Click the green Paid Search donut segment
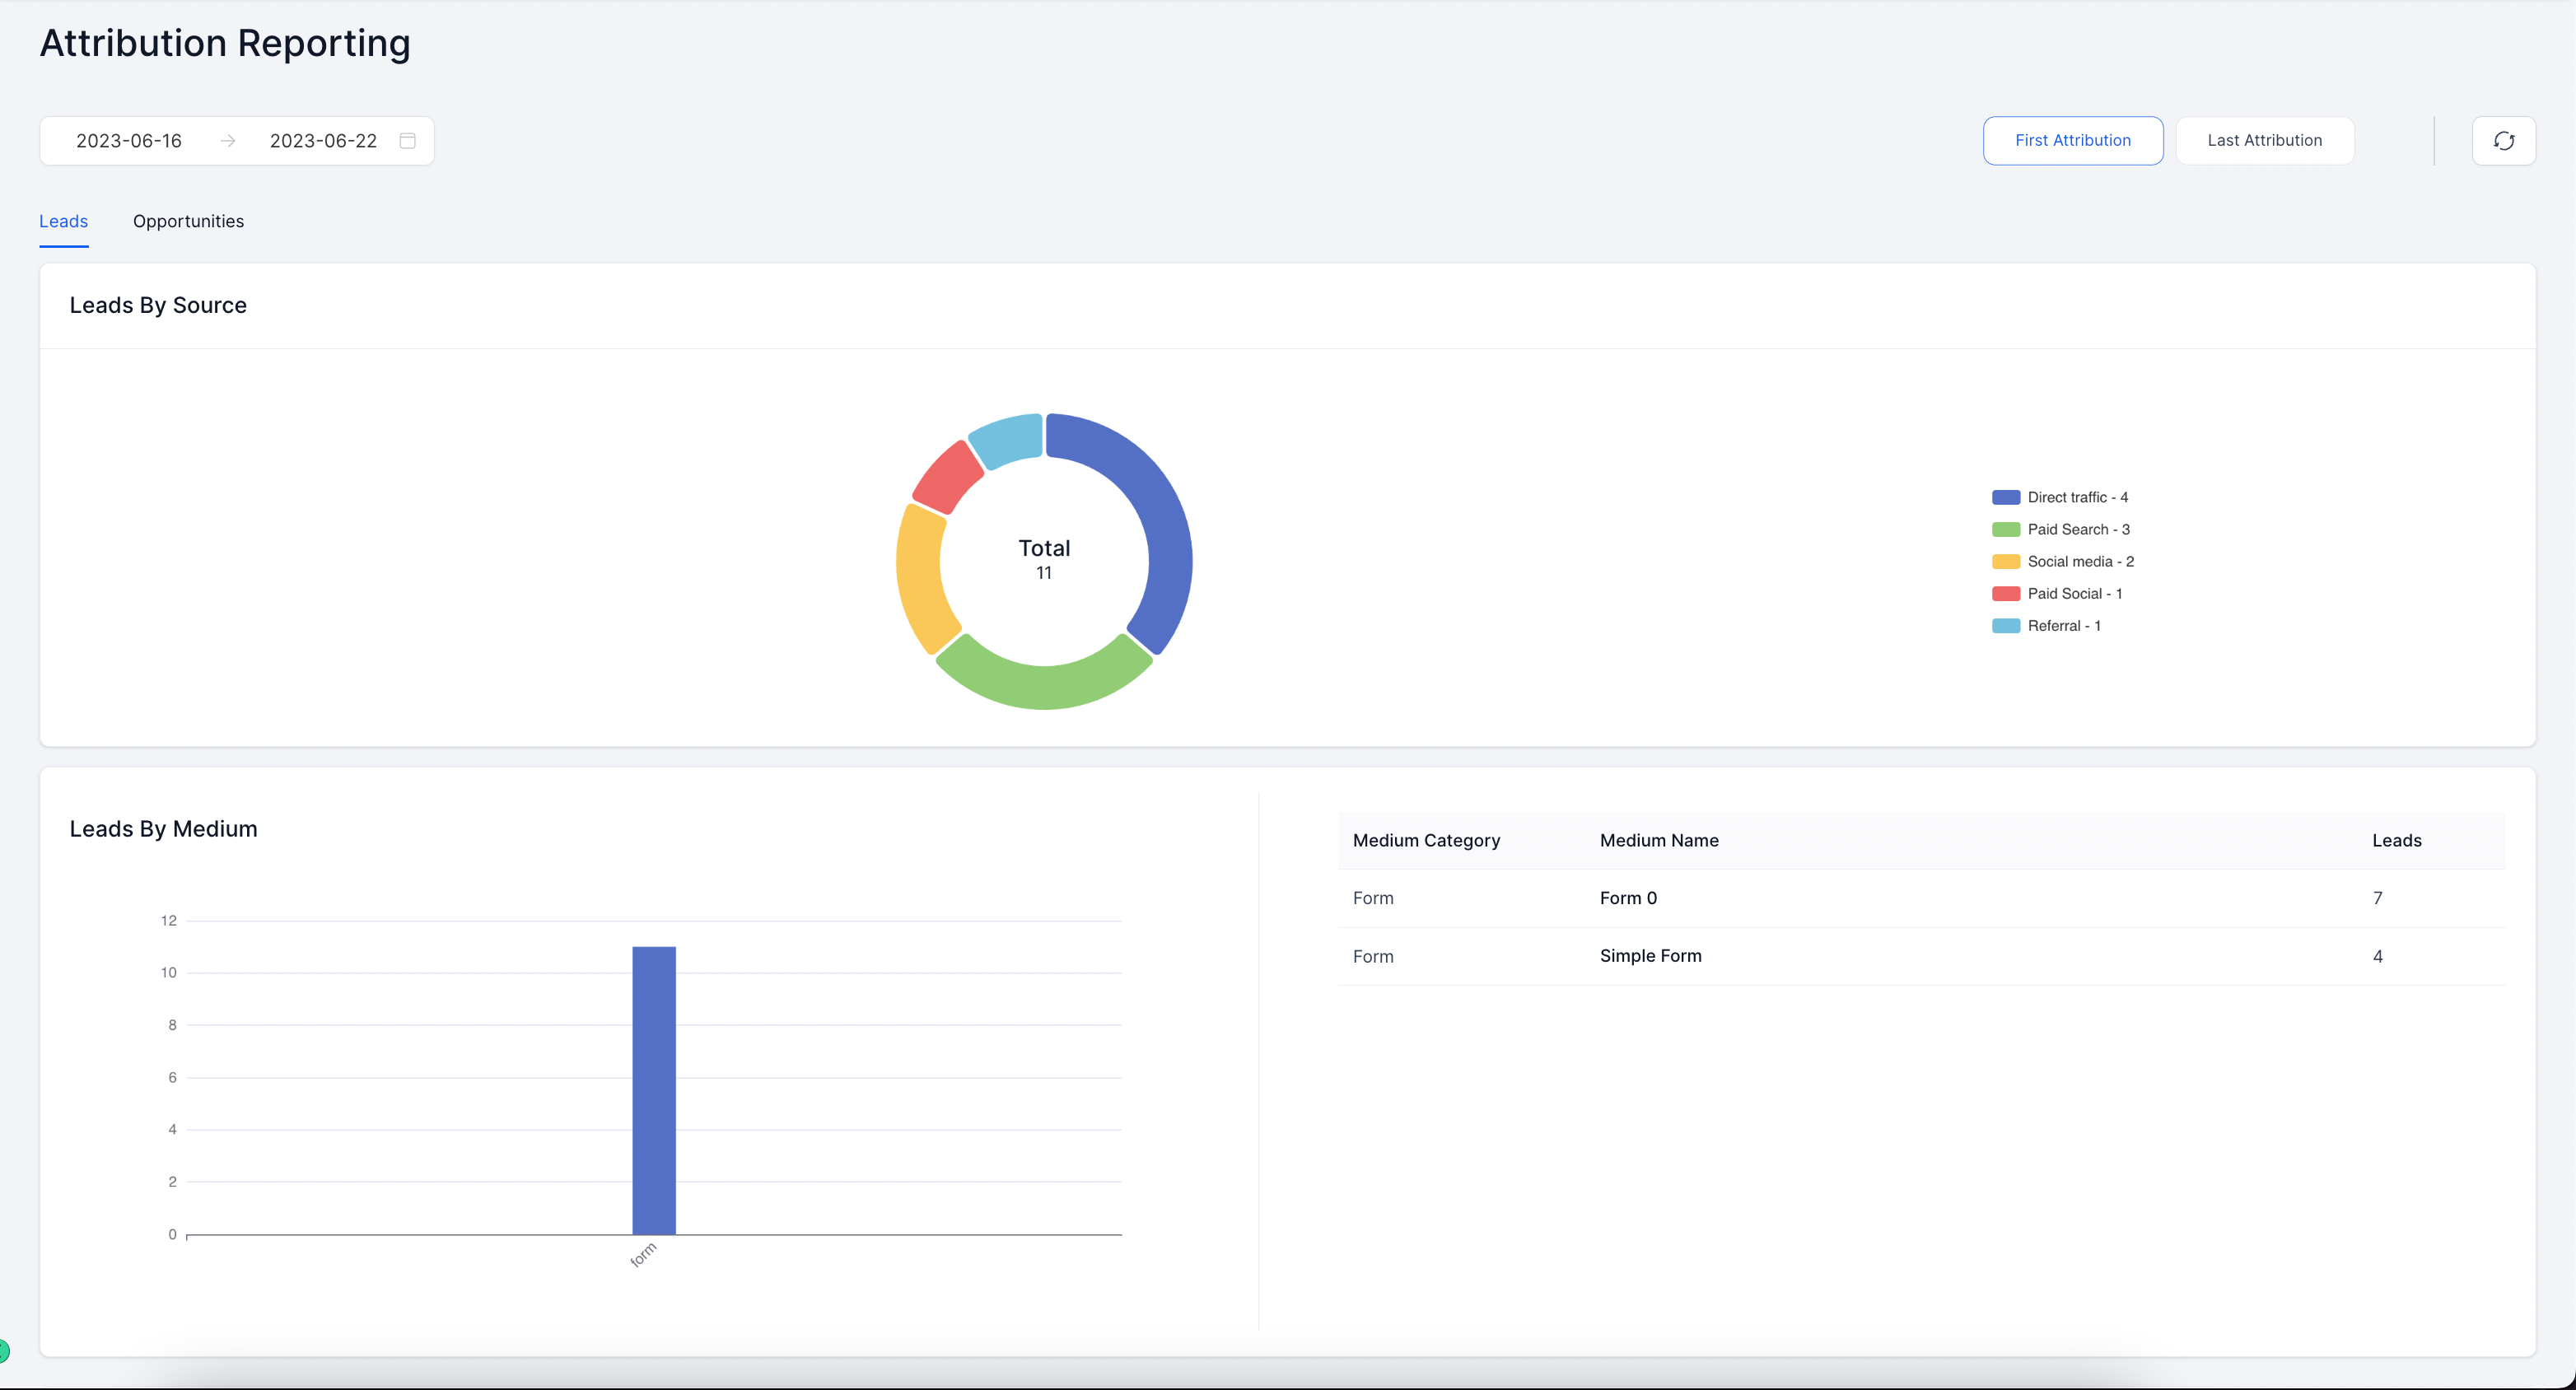 point(1045,685)
